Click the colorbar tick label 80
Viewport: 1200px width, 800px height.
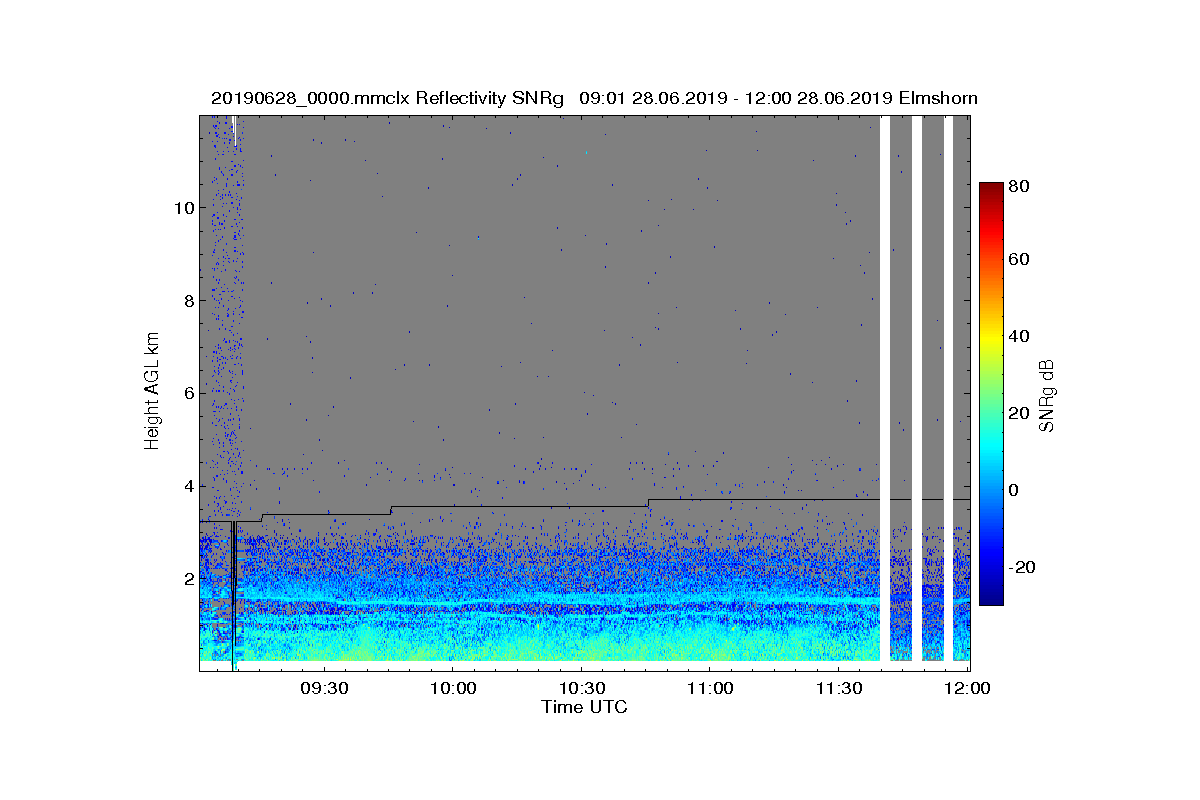[1020, 185]
